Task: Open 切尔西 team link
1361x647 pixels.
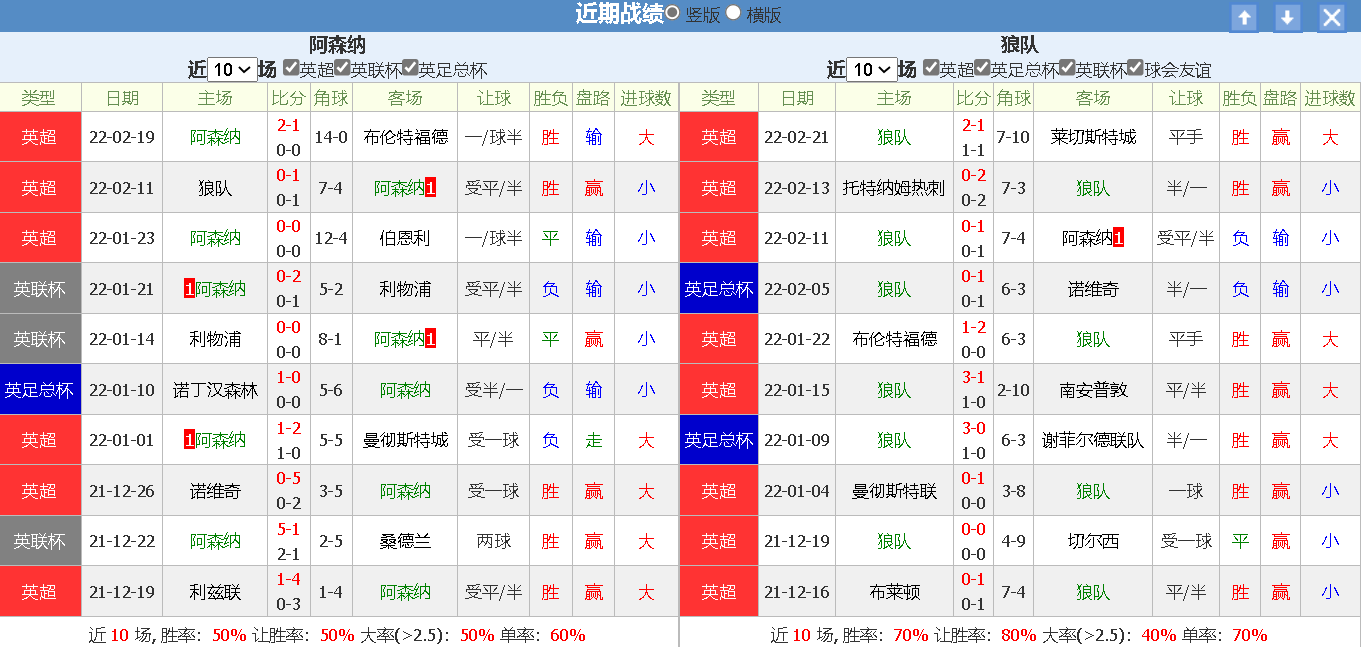Action: pyautogui.click(x=1093, y=541)
